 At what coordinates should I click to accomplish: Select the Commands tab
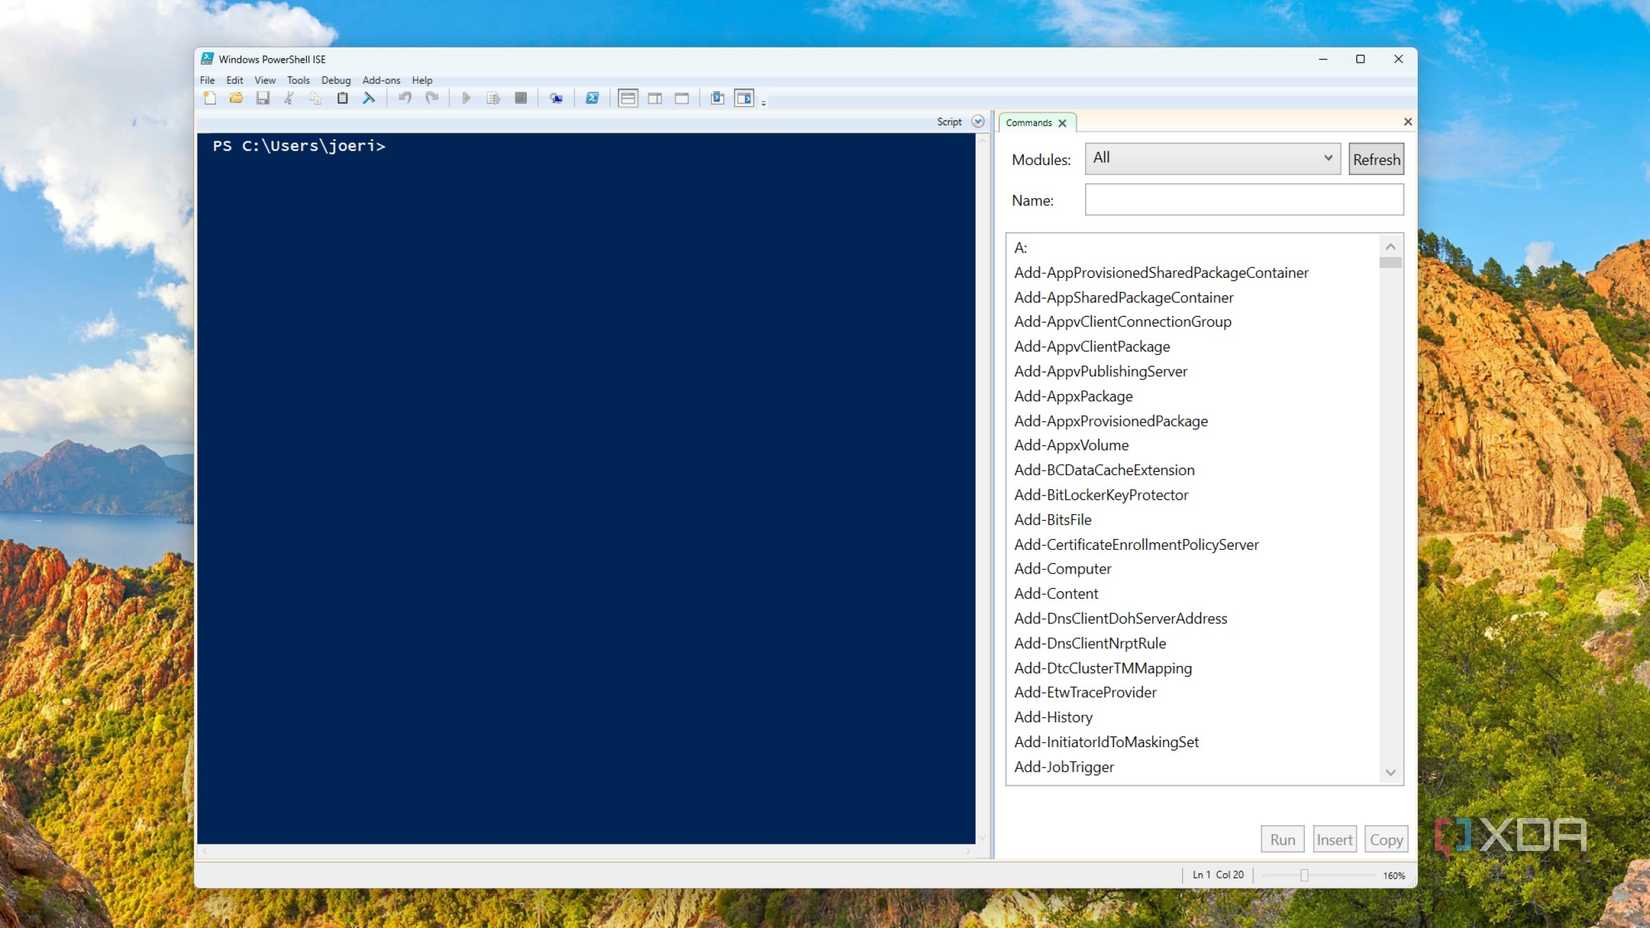click(x=1029, y=122)
